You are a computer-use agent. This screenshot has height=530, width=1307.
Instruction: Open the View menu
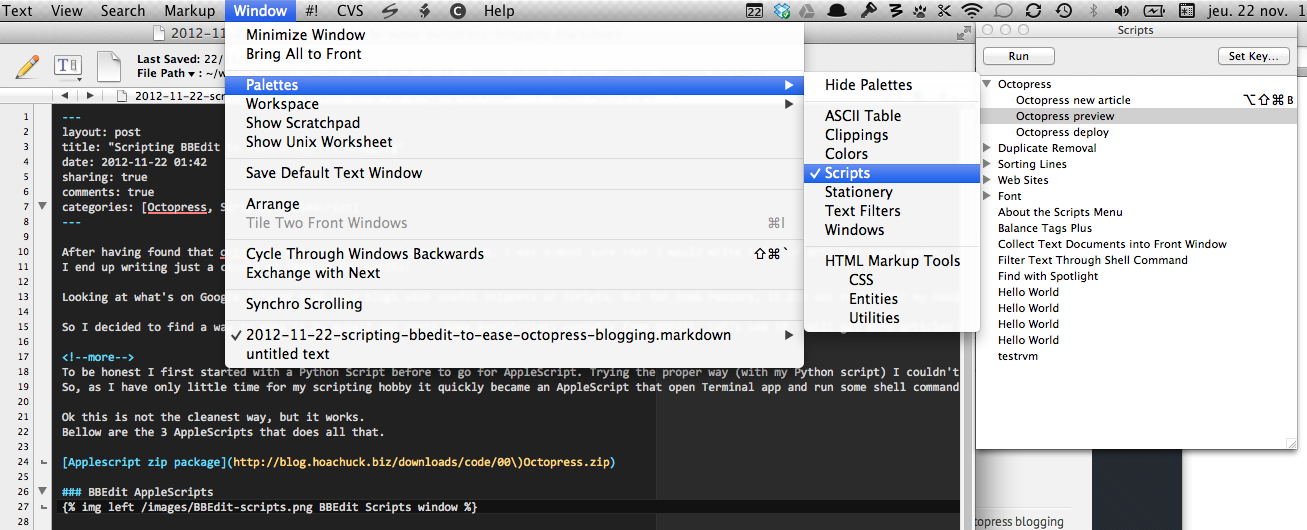tap(67, 11)
